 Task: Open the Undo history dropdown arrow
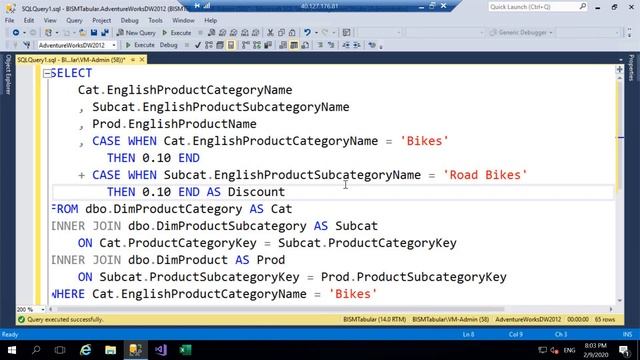pos(316,33)
